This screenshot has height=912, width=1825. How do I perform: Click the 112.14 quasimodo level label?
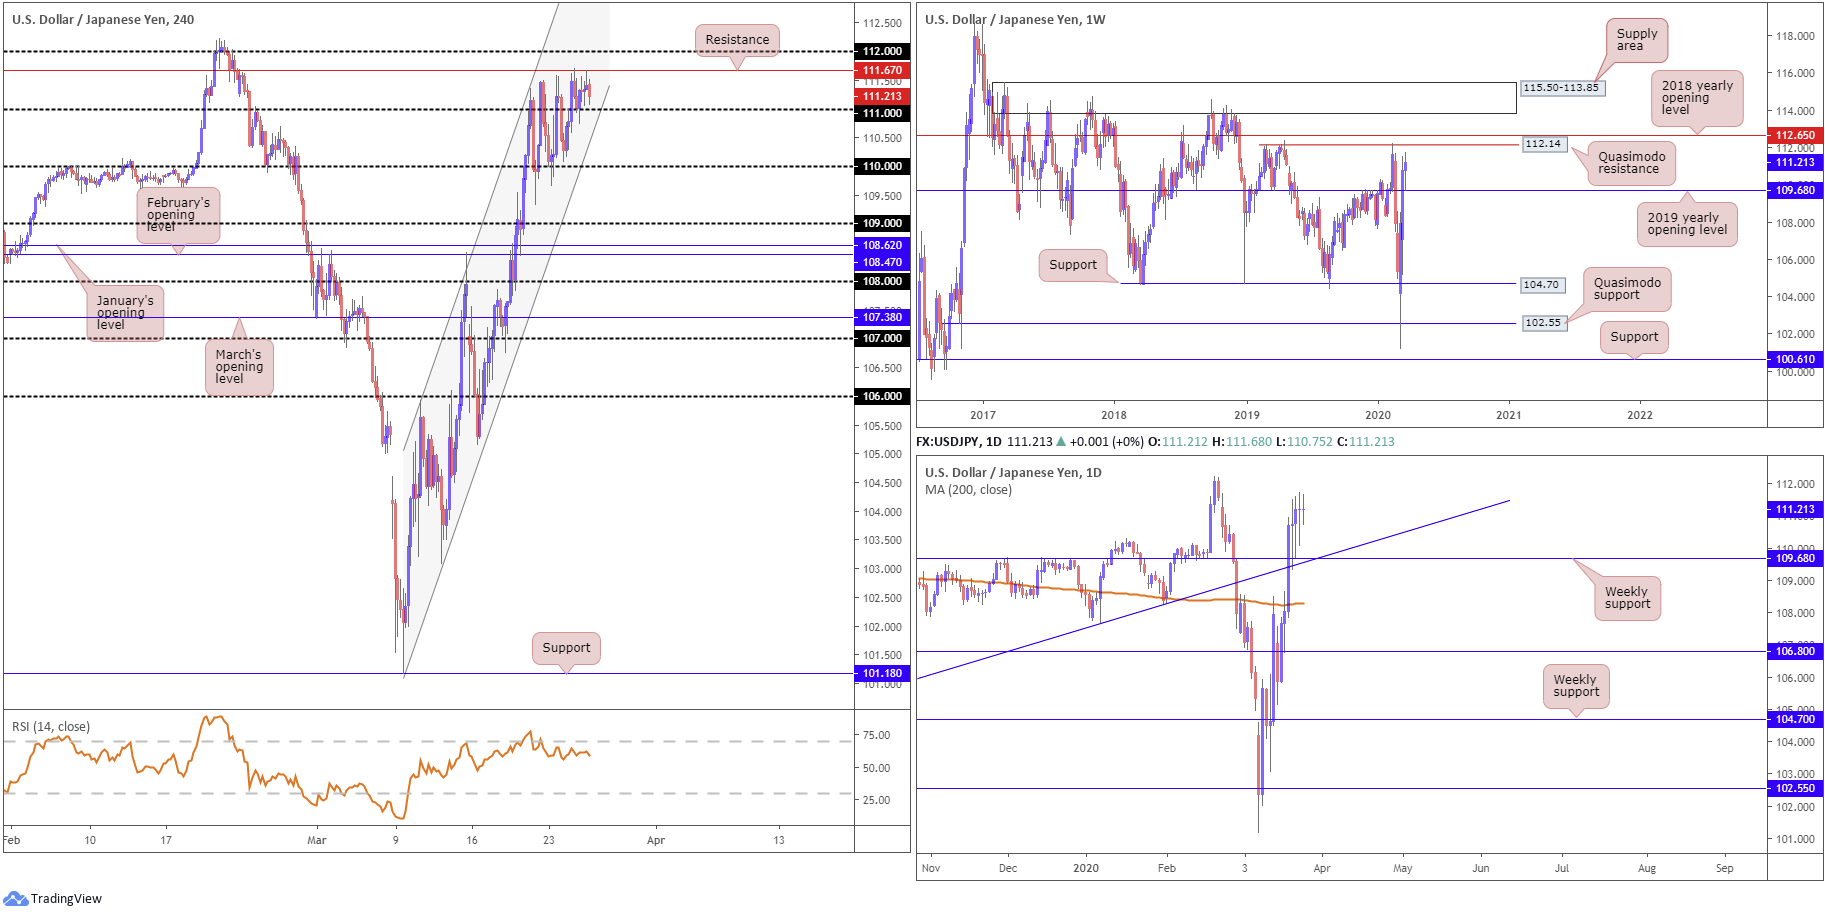pyautogui.click(x=1543, y=144)
